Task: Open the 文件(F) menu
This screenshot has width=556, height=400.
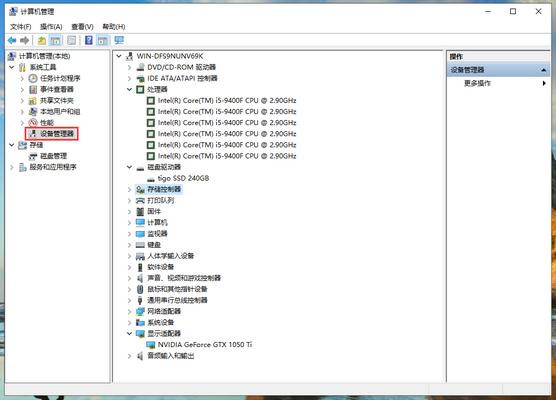Action: [21, 27]
